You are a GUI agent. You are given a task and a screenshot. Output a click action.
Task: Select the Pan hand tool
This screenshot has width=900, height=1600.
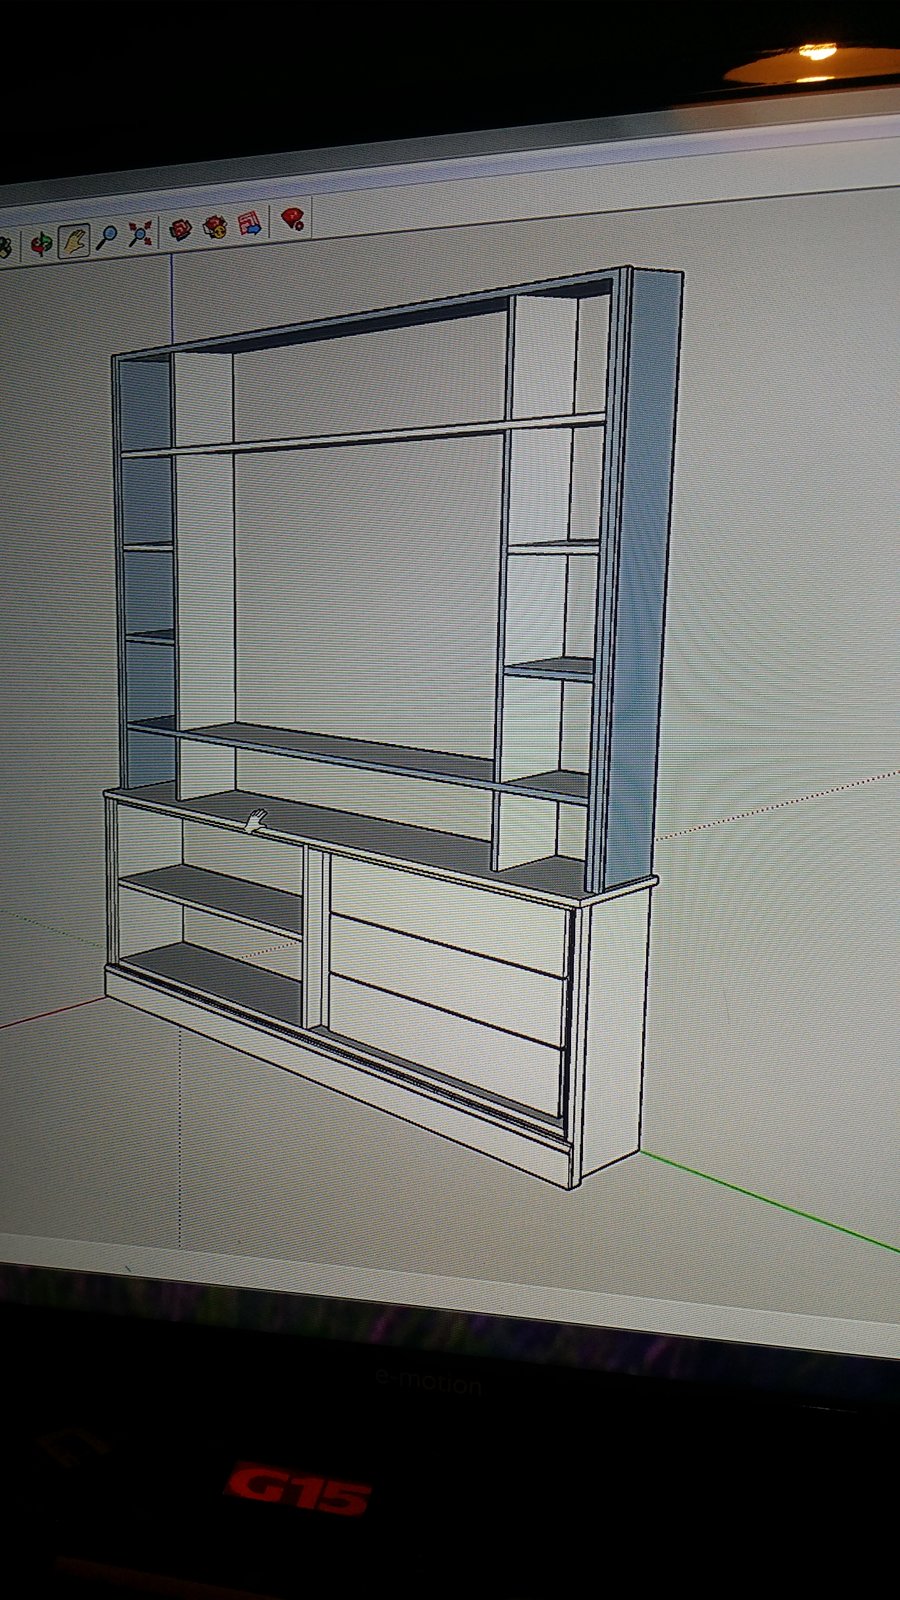(74, 240)
